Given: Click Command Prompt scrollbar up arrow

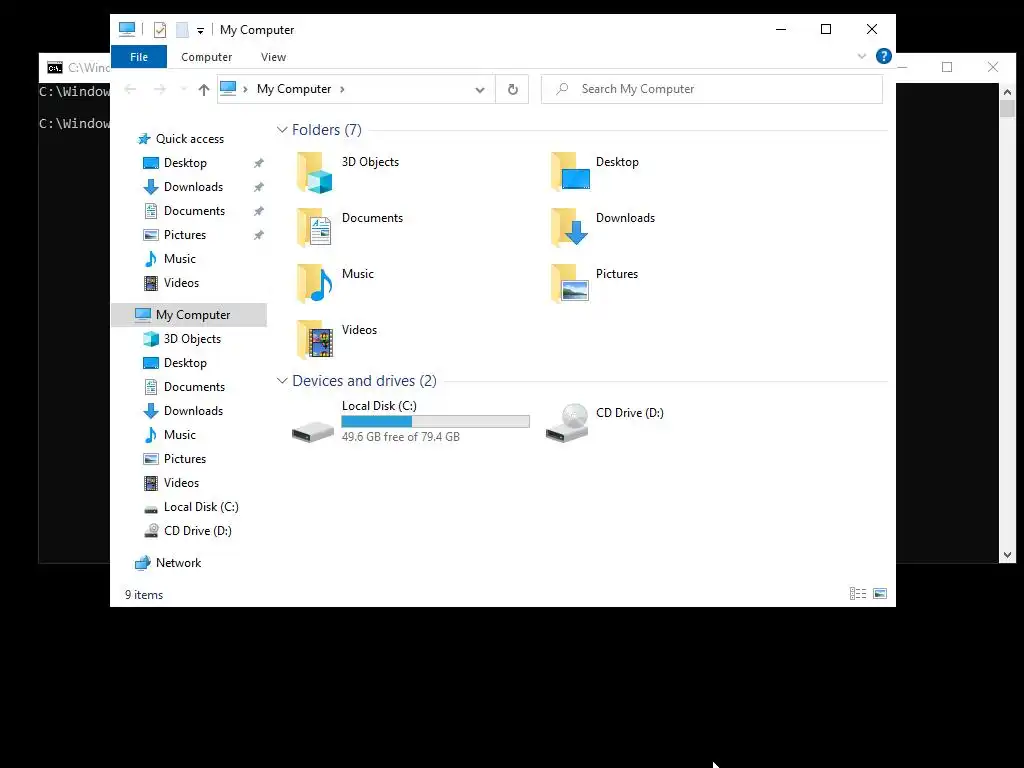Looking at the screenshot, I should (x=1007, y=92).
